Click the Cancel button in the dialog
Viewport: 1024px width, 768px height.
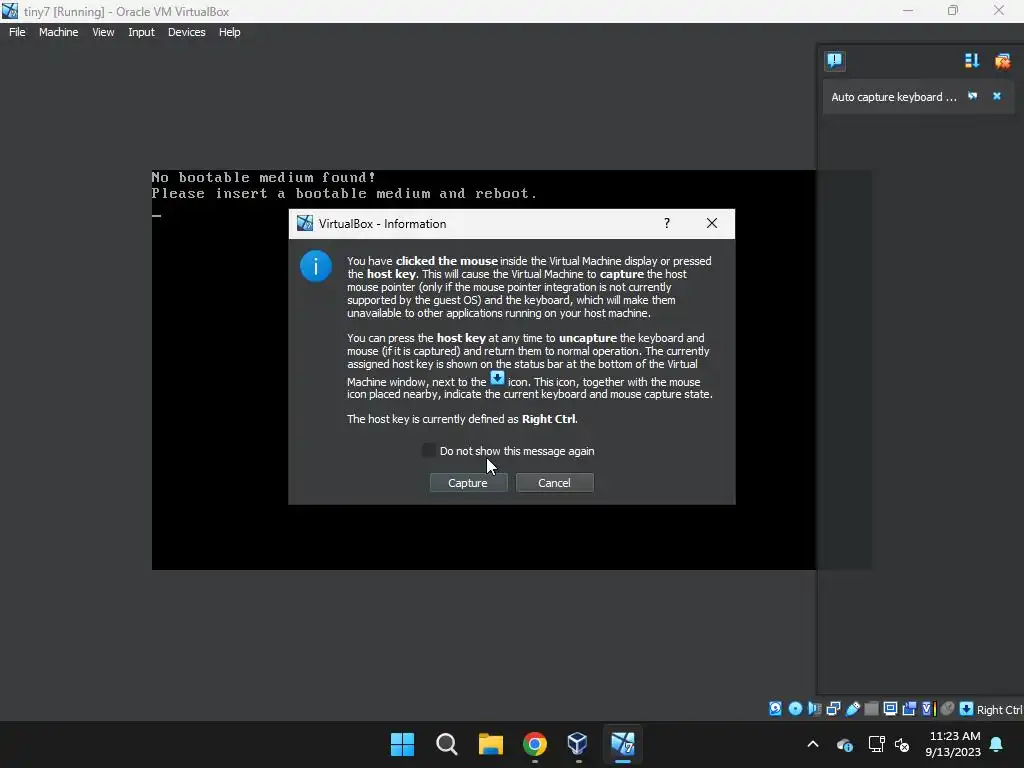(554, 483)
